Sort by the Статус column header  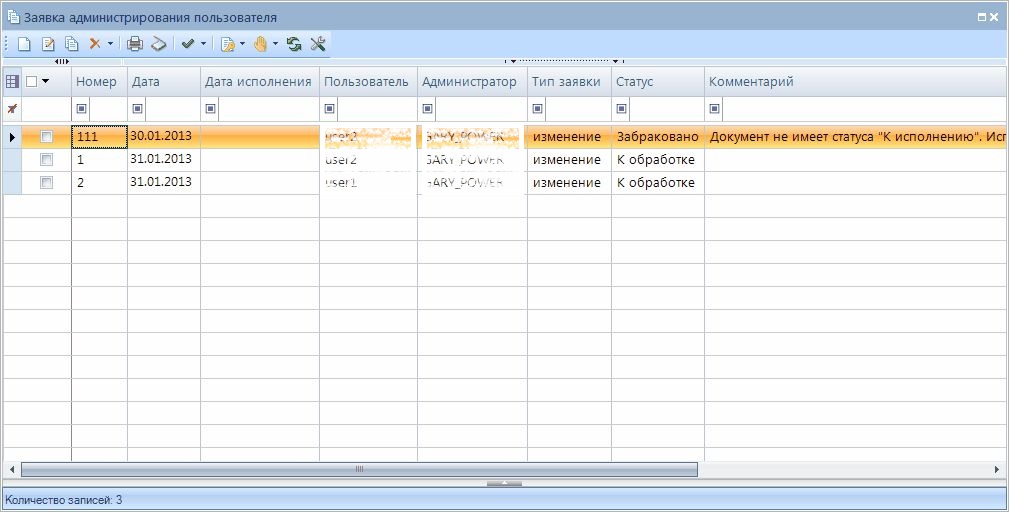click(634, 82)
